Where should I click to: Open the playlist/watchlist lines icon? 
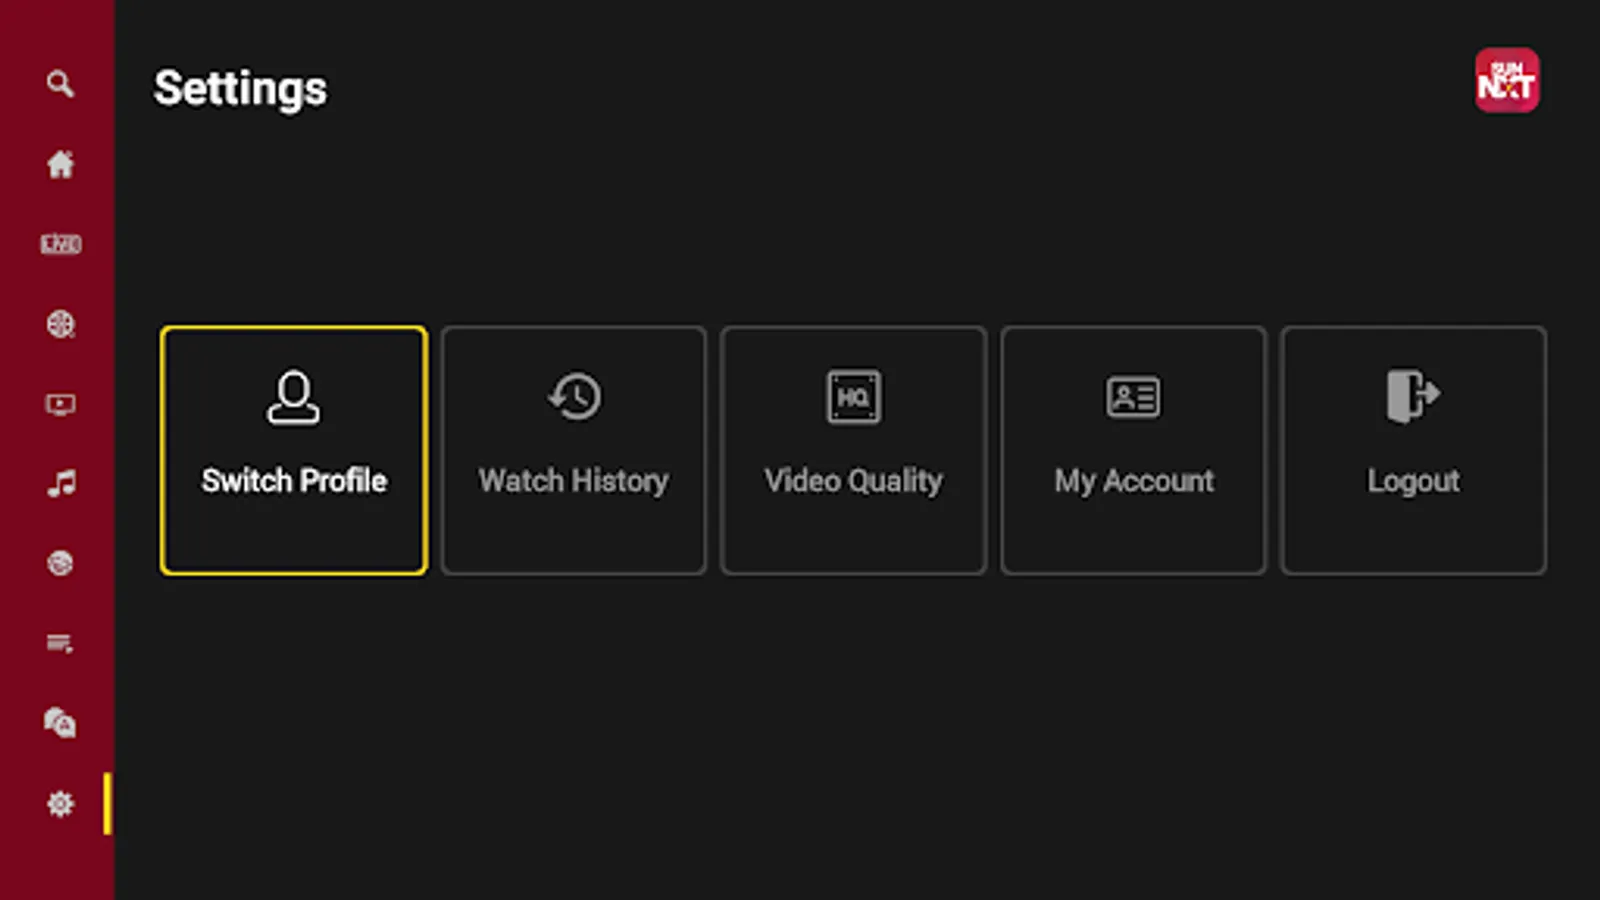click(x=60, y=643)
